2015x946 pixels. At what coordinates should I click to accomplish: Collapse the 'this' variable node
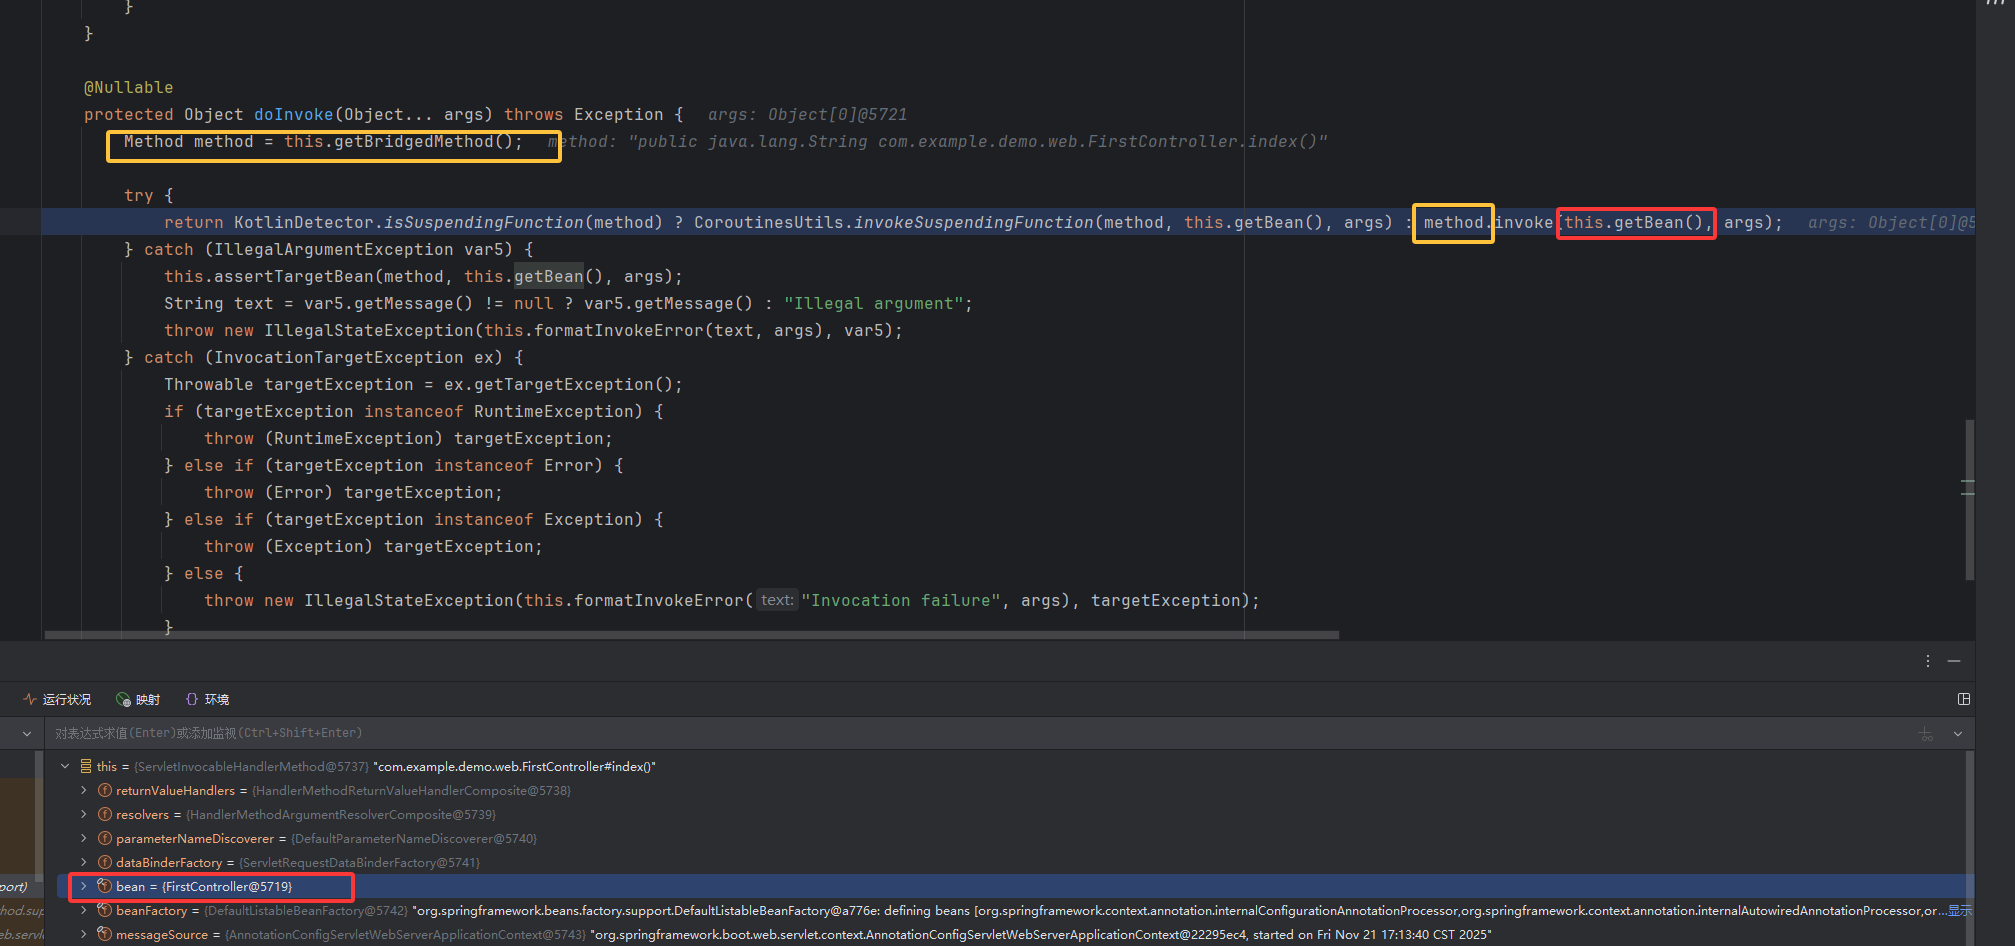coord(65,767)
